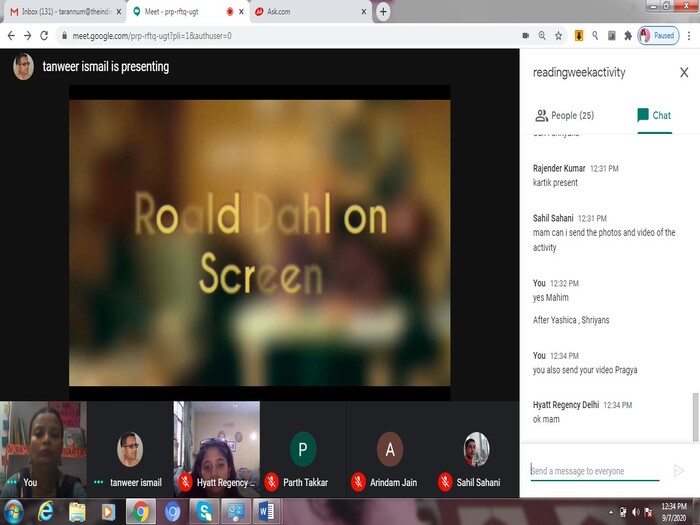
Task: Select the Hyatt Regency participant video tile
Action: tap(217, 449)
